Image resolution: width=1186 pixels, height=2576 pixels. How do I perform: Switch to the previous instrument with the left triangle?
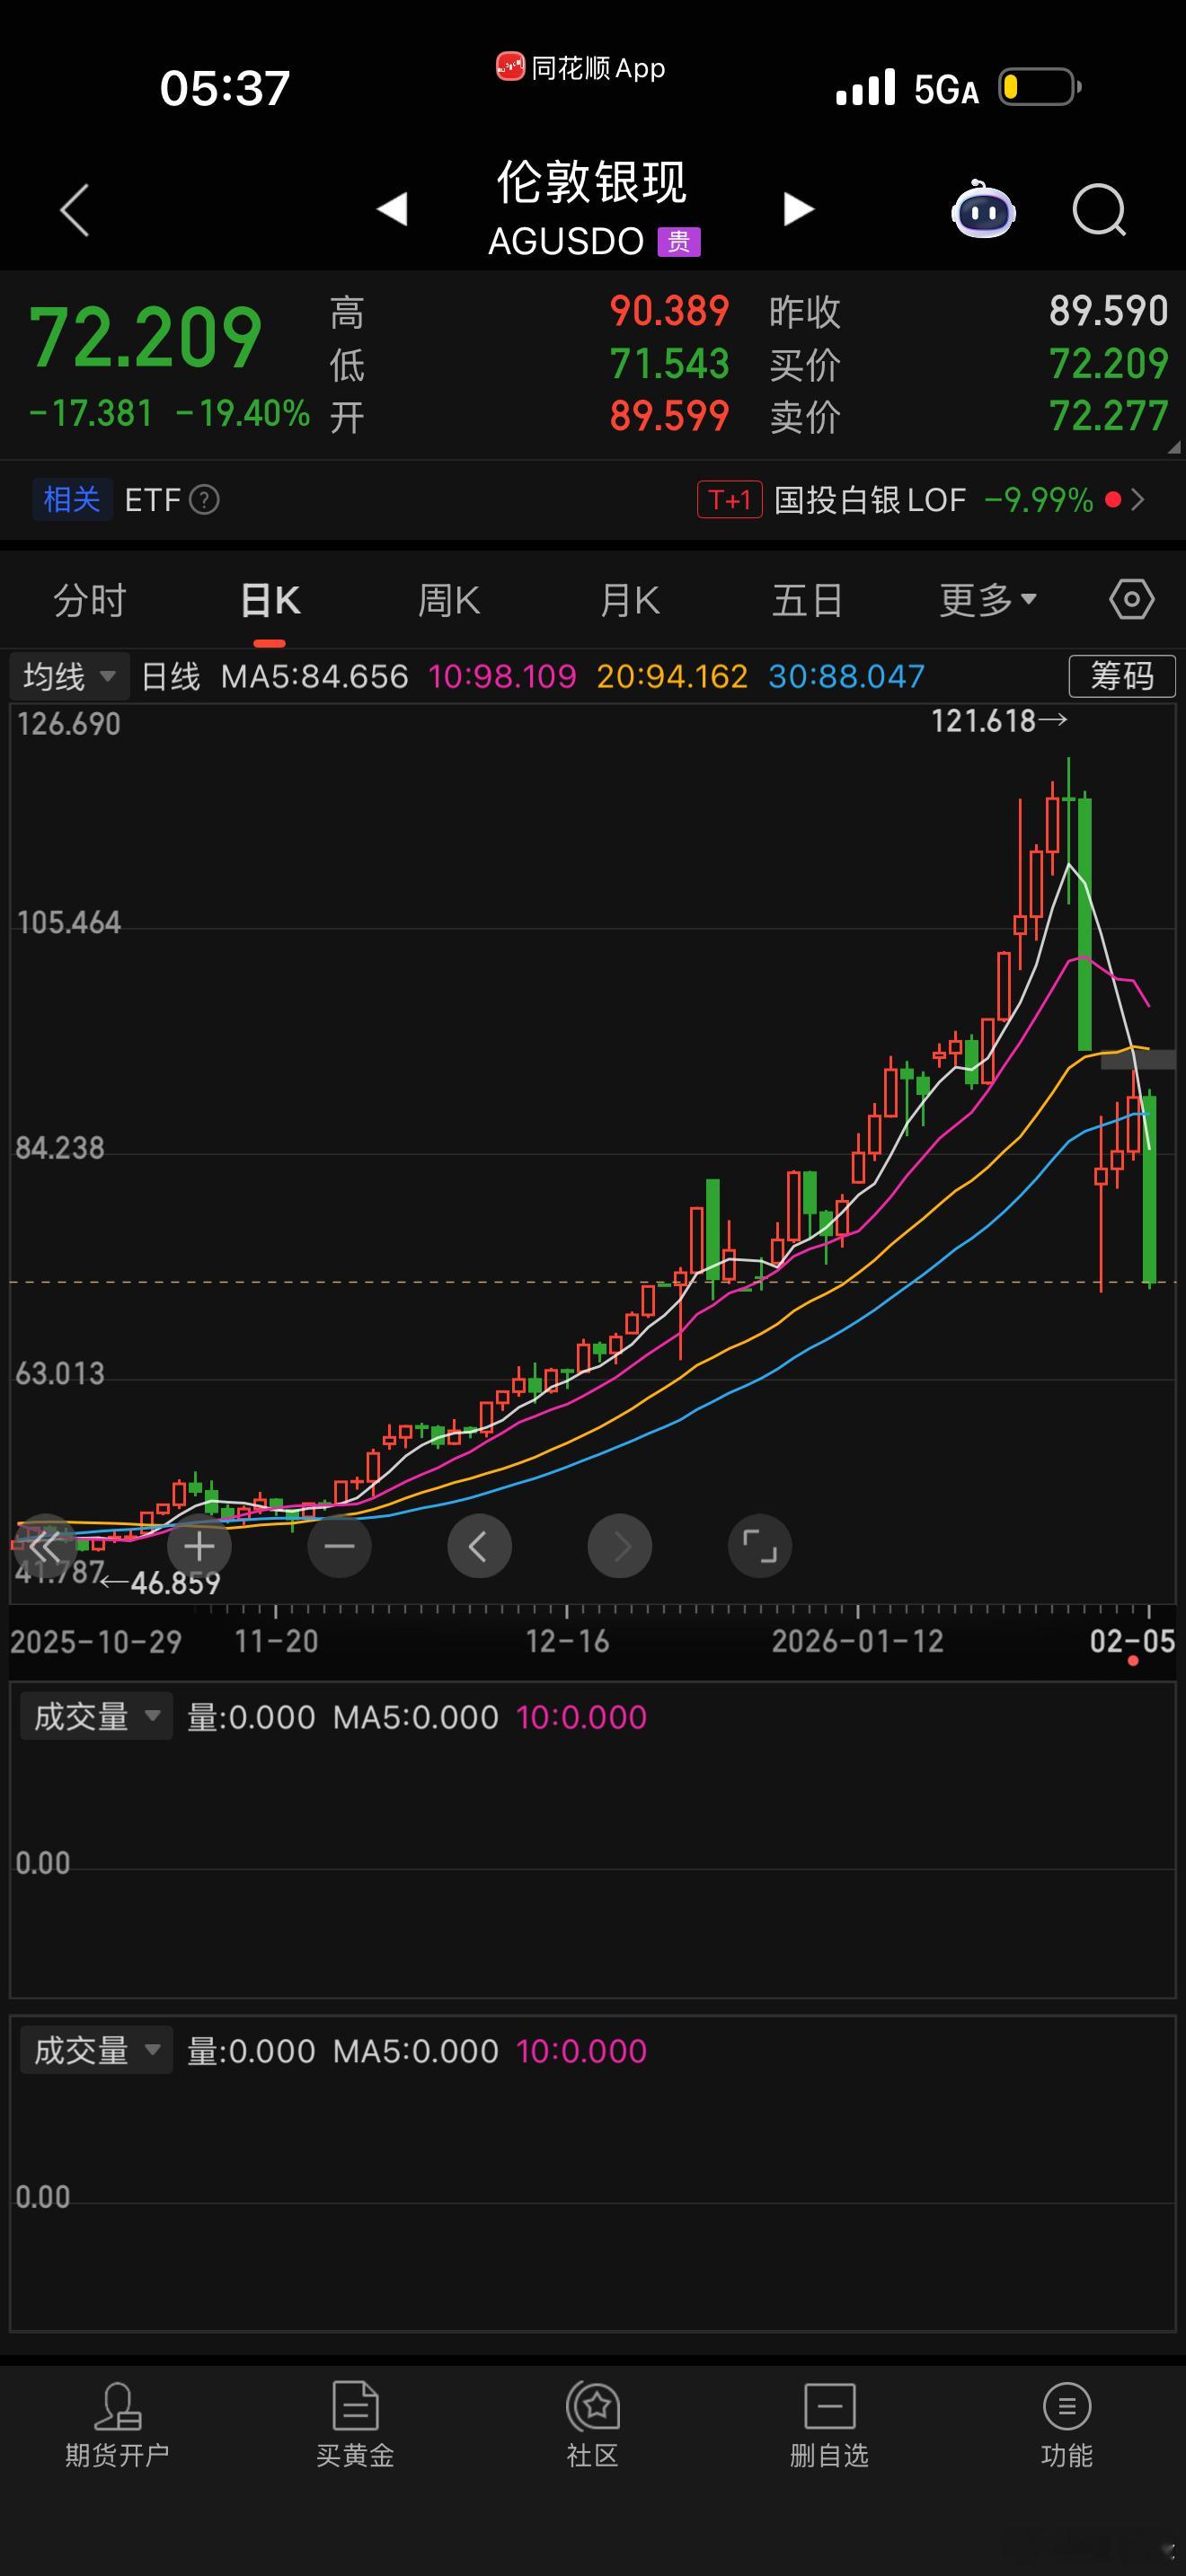(392, 209)
